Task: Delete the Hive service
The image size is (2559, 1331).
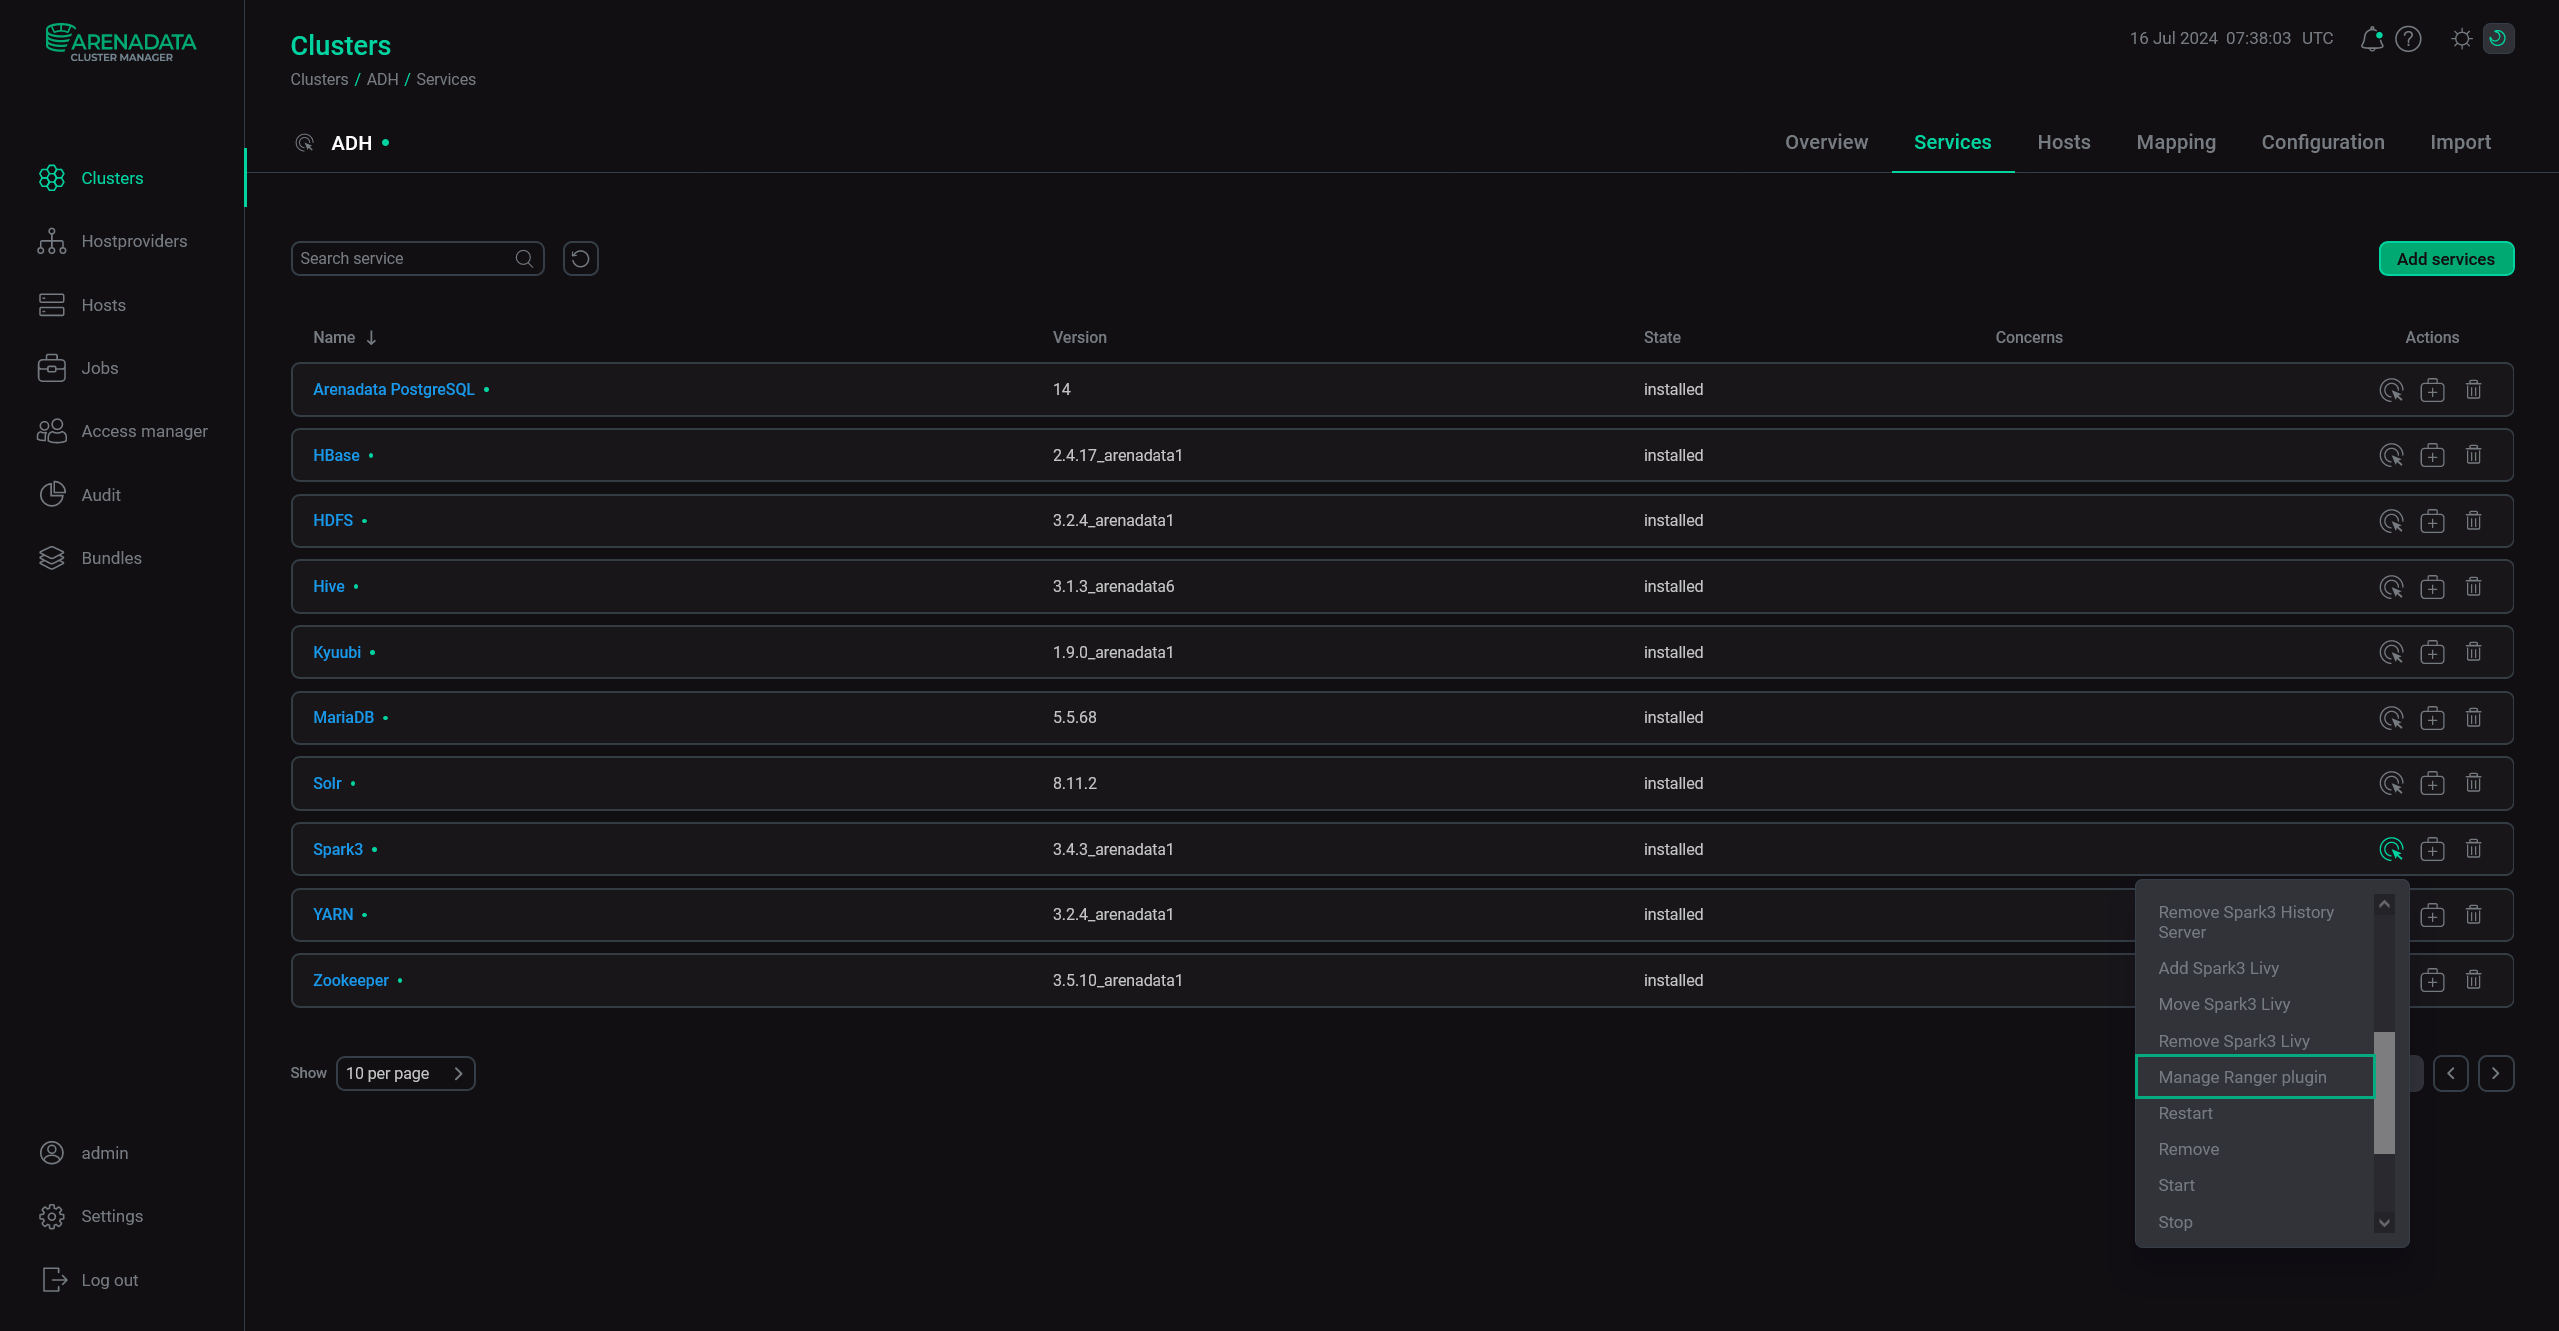Action: (x=2473, y=587)
